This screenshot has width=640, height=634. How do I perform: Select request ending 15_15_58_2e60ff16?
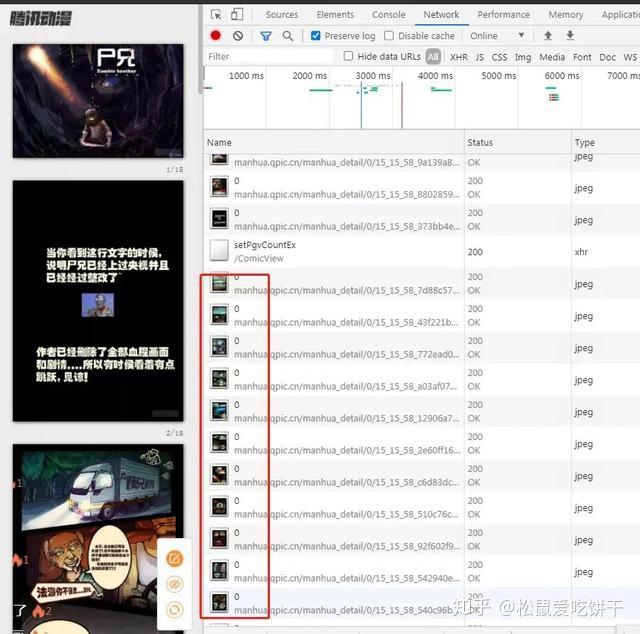(422, 443)
